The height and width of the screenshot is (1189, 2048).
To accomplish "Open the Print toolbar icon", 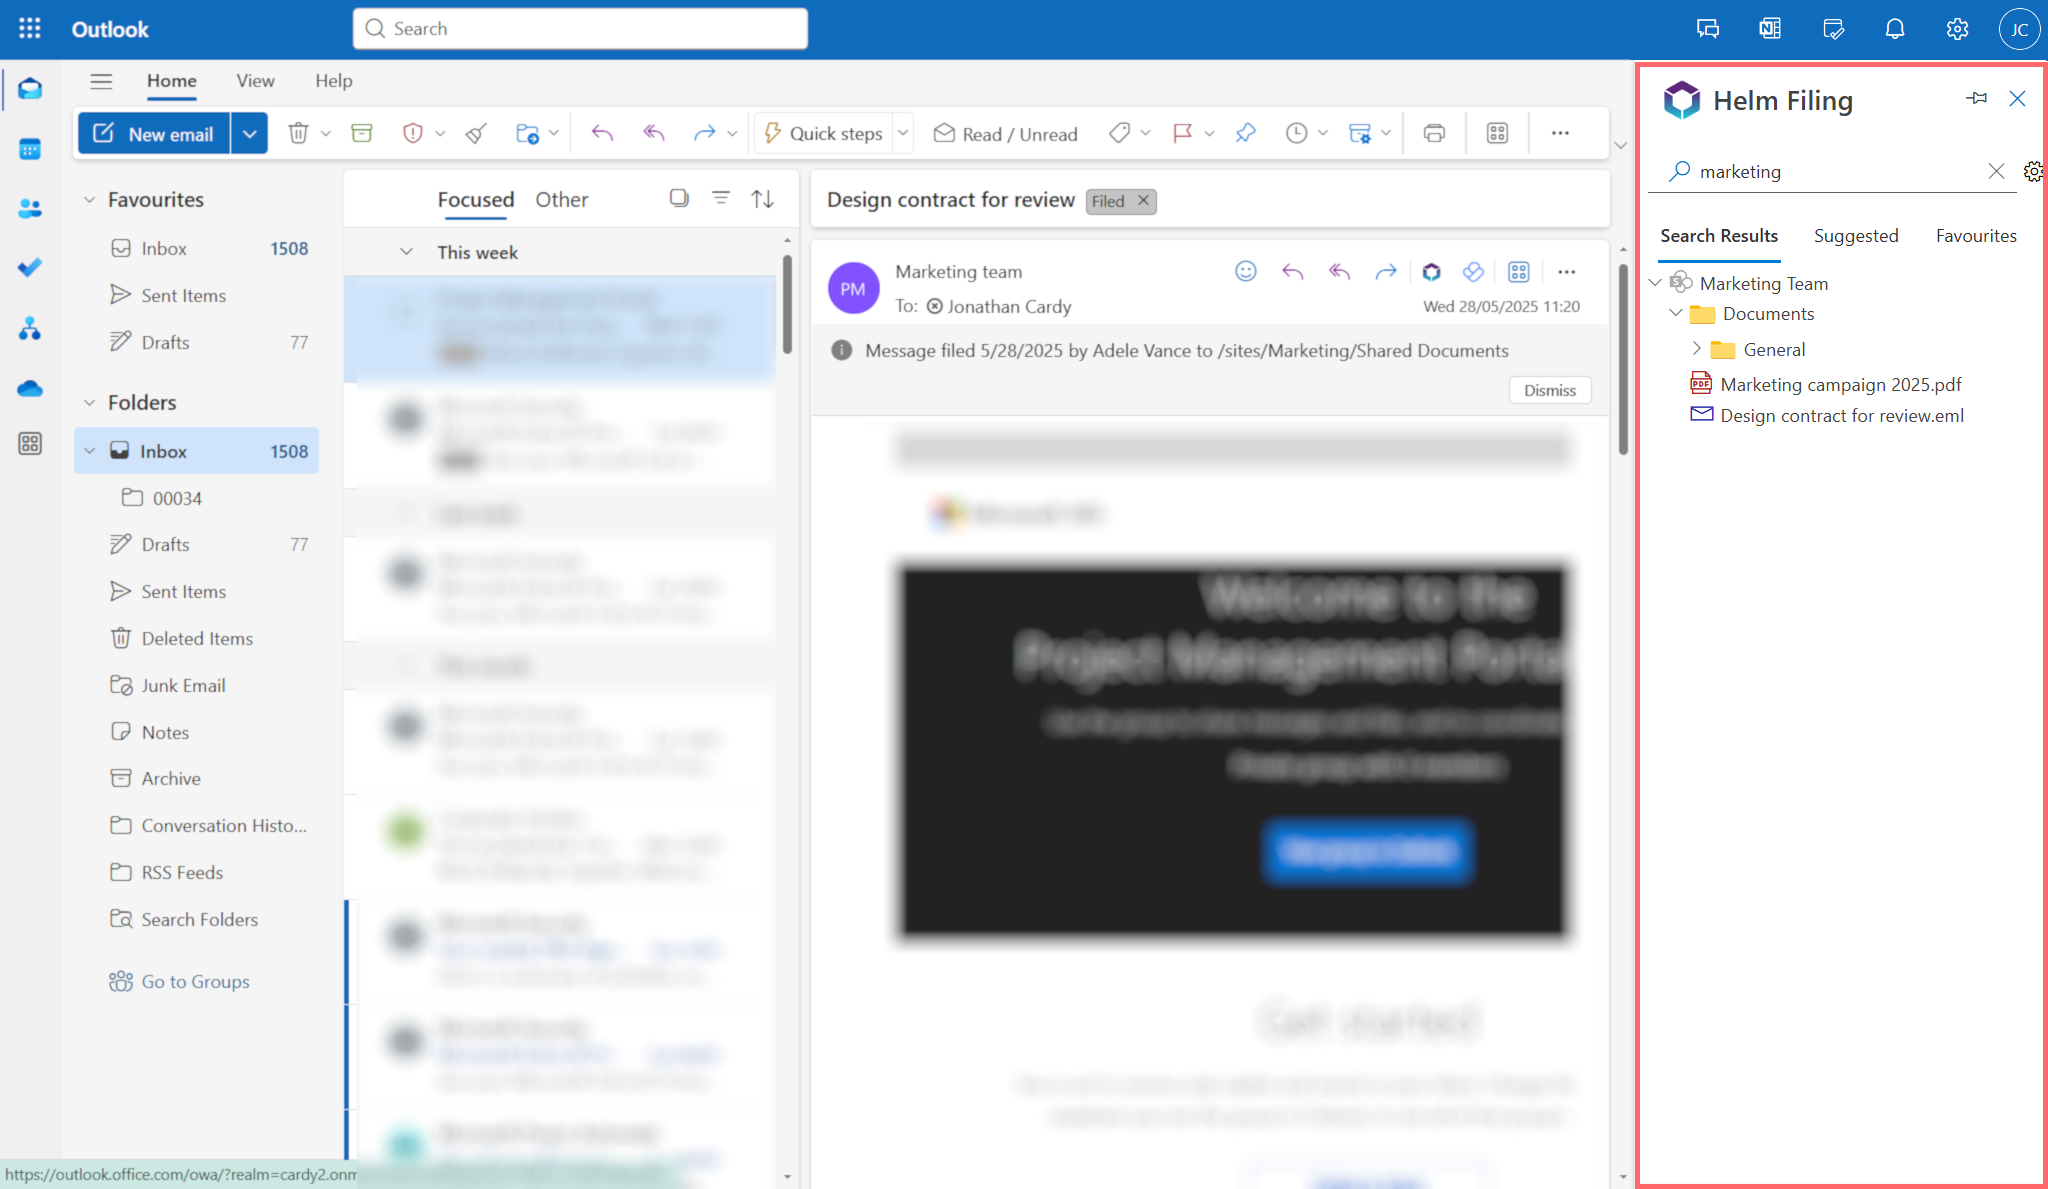I will pos(1434,133).
